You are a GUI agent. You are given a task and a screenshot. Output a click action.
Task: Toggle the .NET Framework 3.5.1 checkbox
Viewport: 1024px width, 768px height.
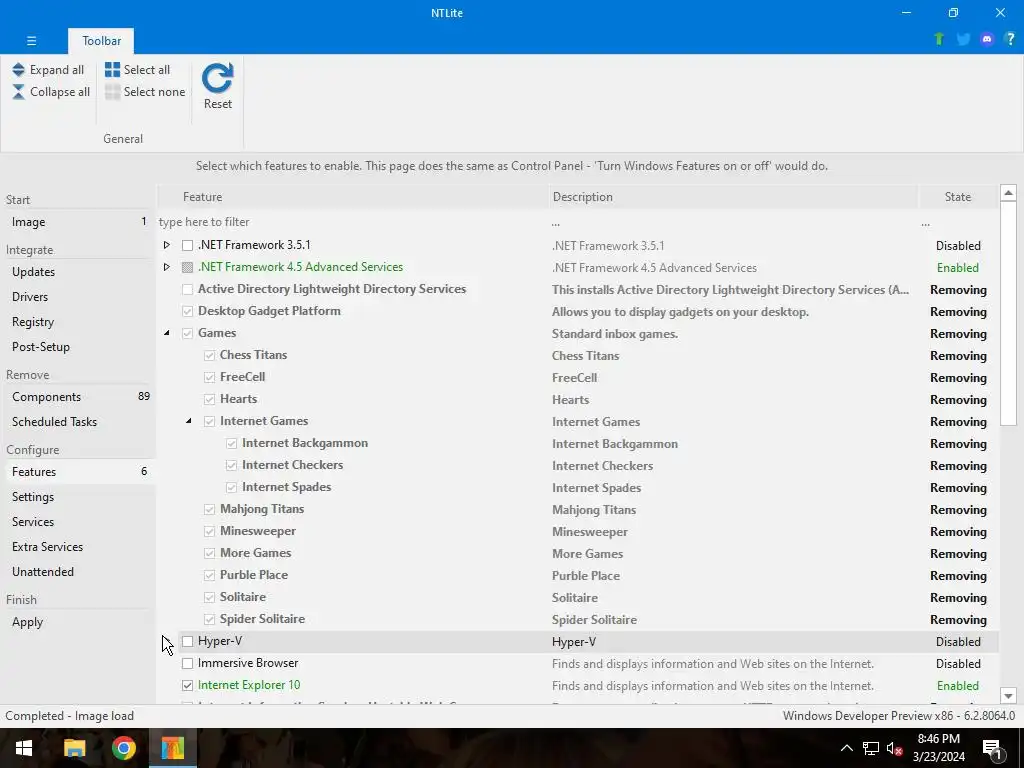click(x=187, y=246)
